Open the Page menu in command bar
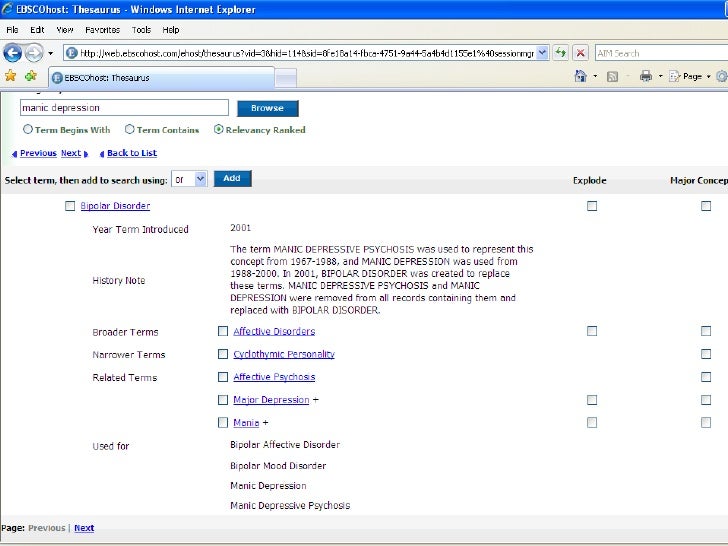 689,76
